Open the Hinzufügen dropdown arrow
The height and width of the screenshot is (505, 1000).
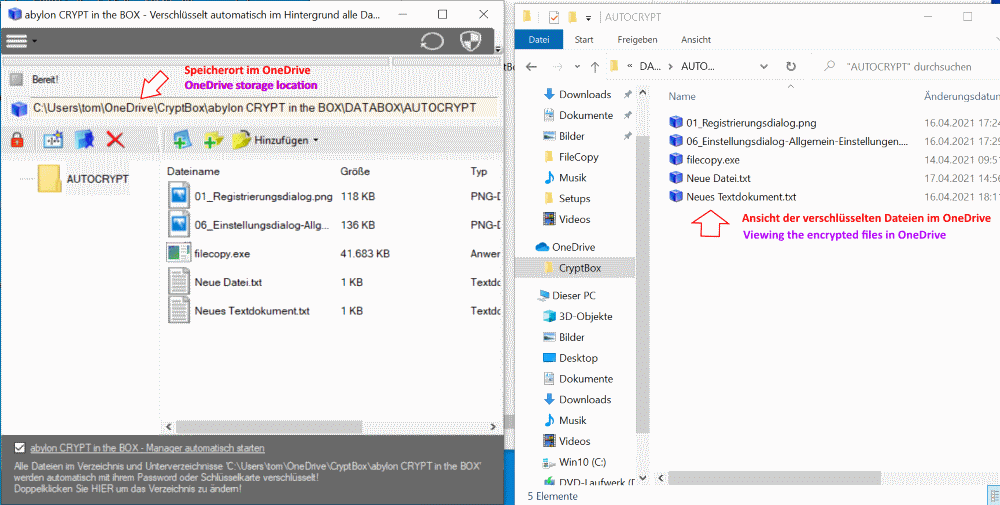tap(315, 140)
